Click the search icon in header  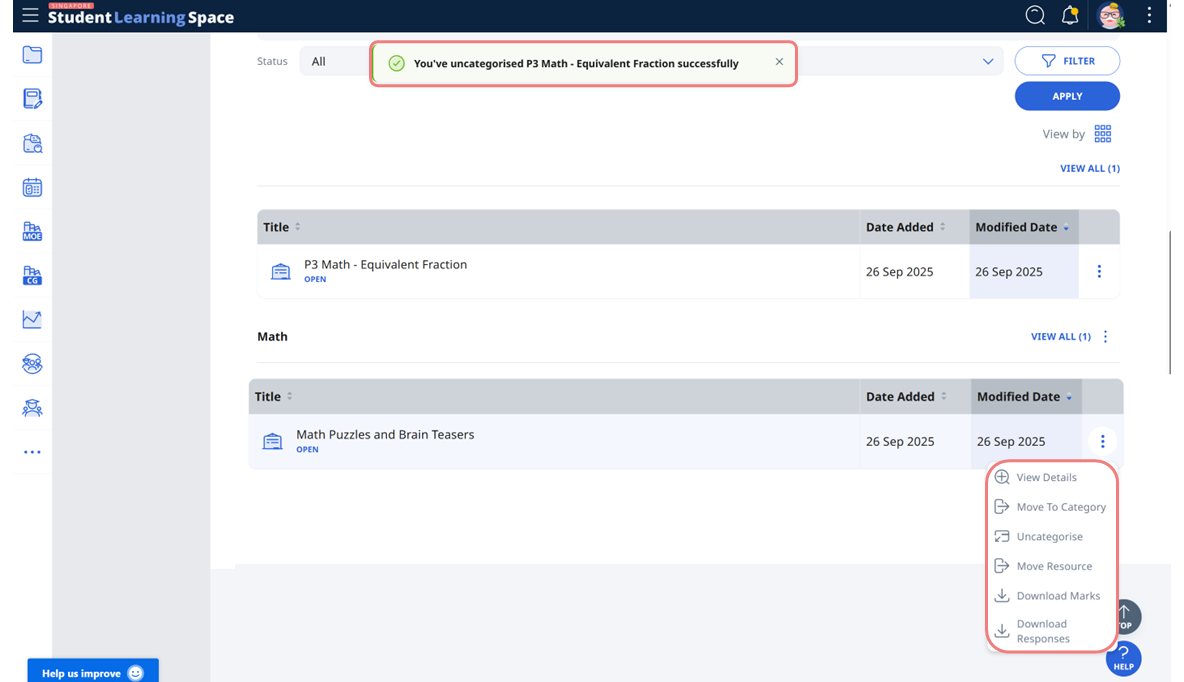(x=1035, y=15)
